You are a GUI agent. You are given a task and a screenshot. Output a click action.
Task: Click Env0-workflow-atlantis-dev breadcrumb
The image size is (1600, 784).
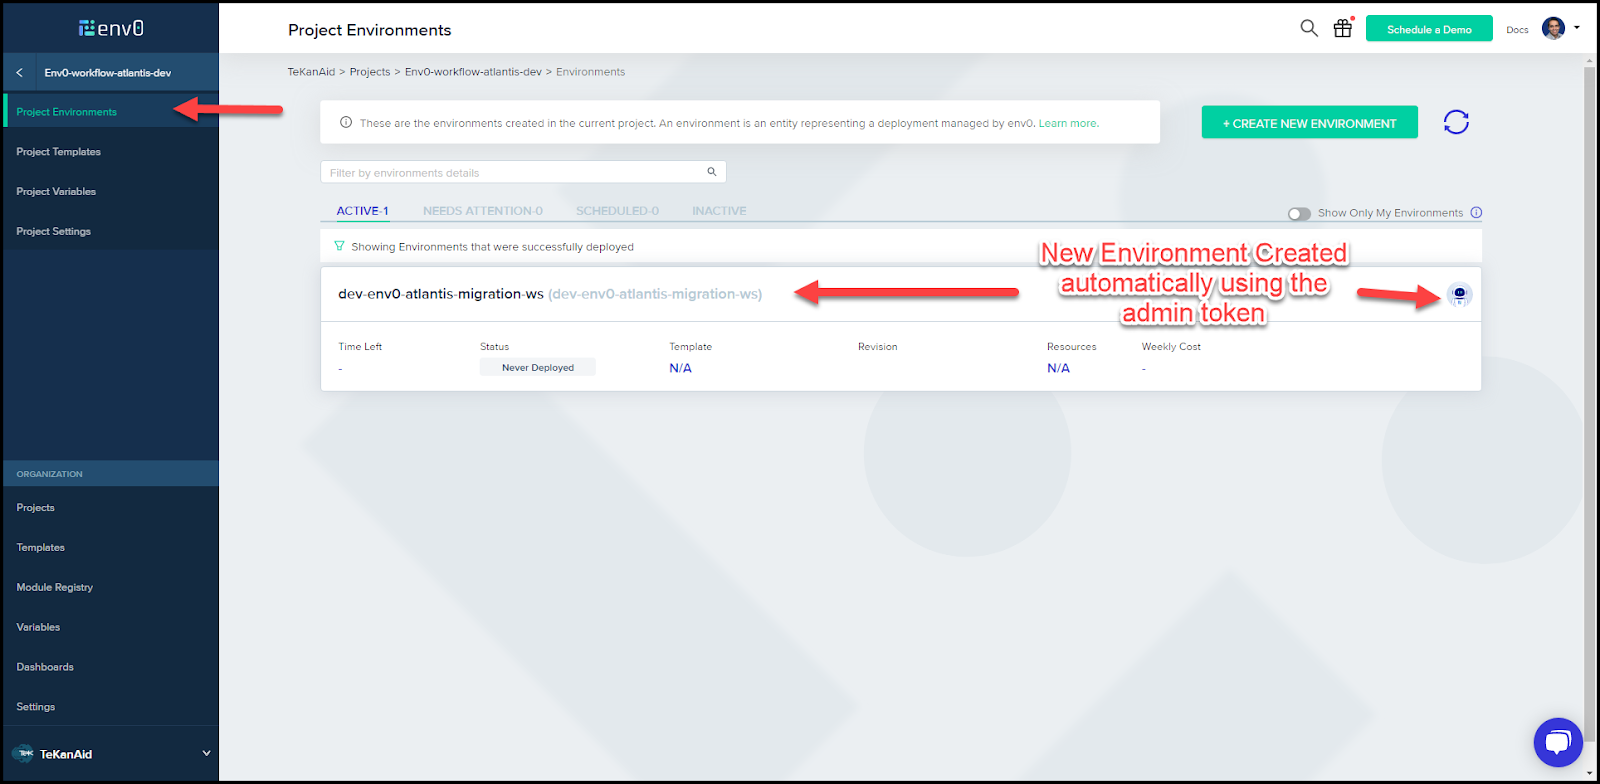pyautogui.click(x=473, y=72)
